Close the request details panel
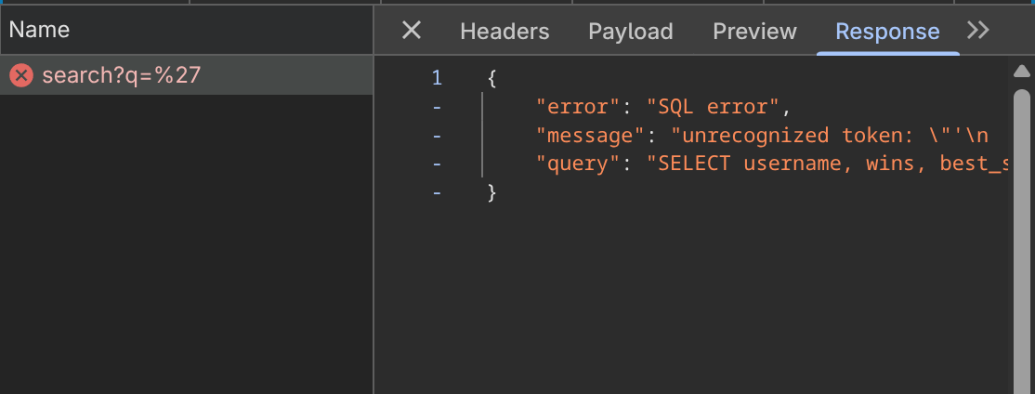 click(x=411, y=30)
